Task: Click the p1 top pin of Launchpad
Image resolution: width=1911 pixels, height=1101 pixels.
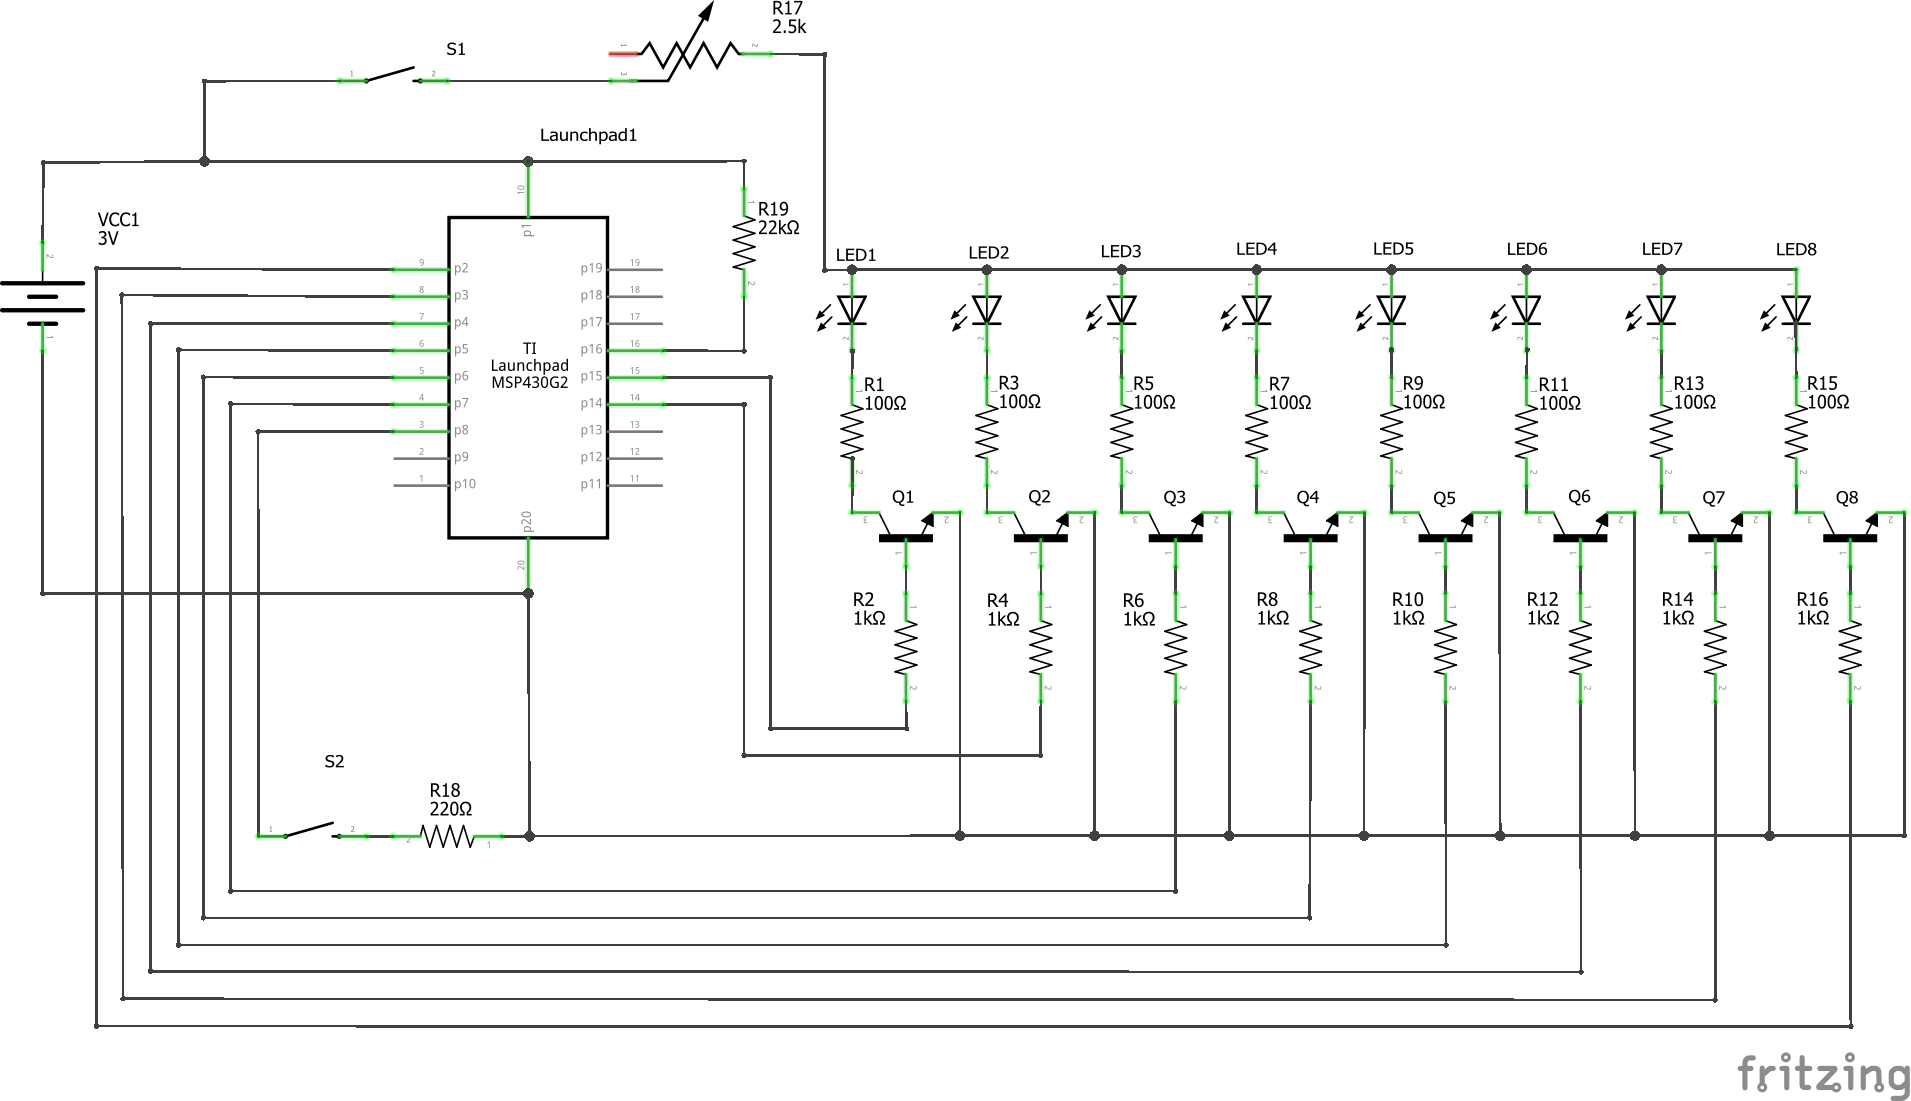Action: click(527, 189)
